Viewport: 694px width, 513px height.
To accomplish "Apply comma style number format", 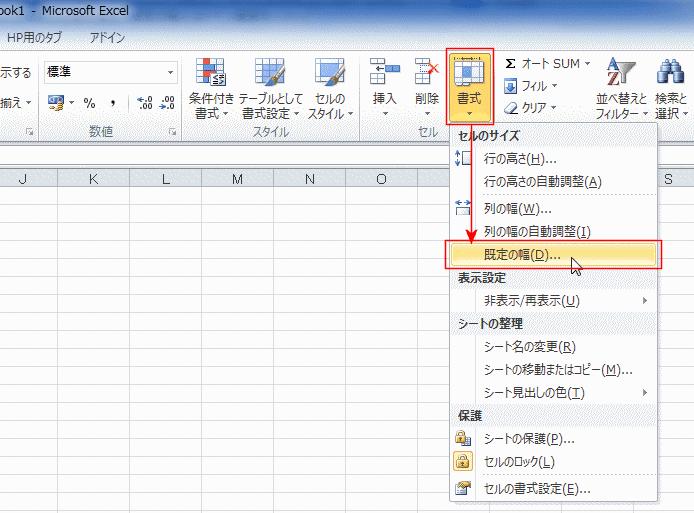I will [x=113, y=104].
